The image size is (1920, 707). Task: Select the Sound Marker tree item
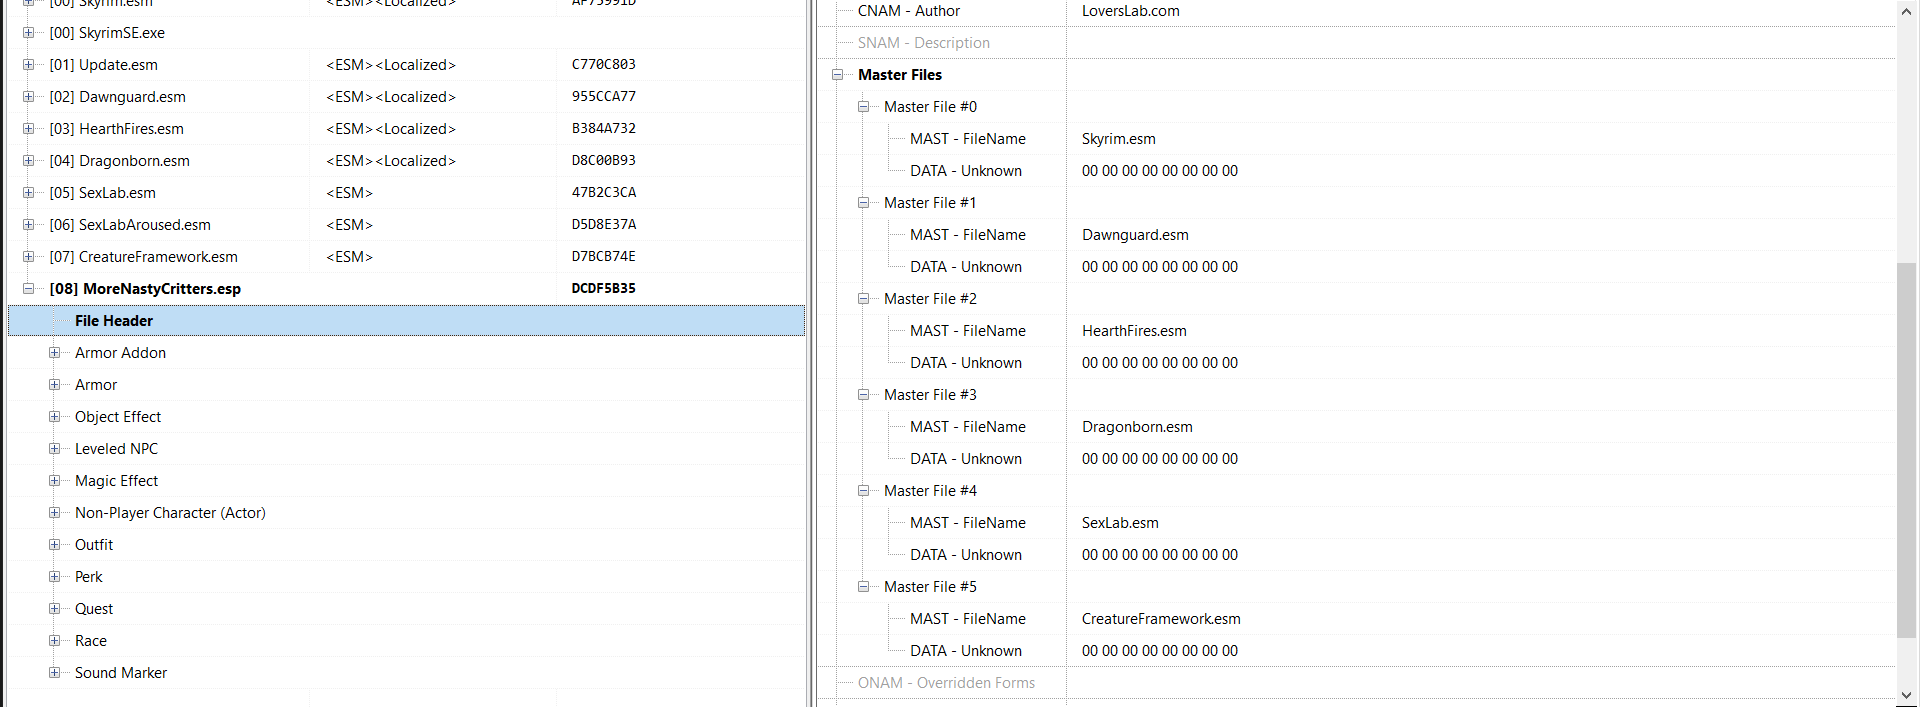pyautogui.click(x=121, y=673)
